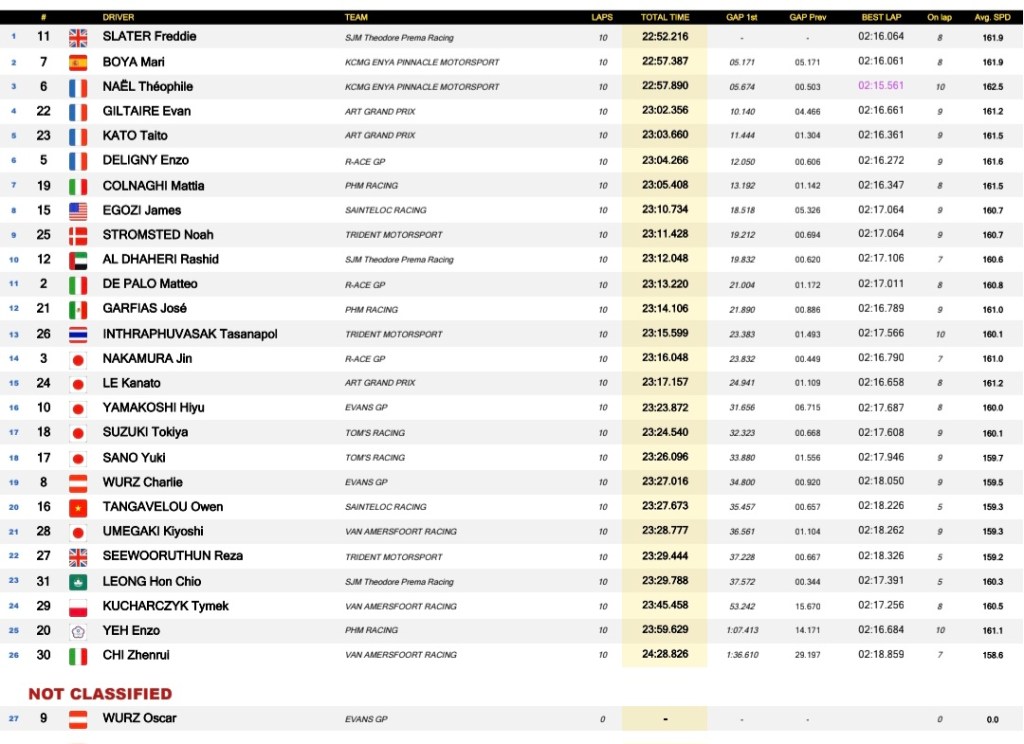Click the British flag beside SLATER Freddie

(78, 38)
